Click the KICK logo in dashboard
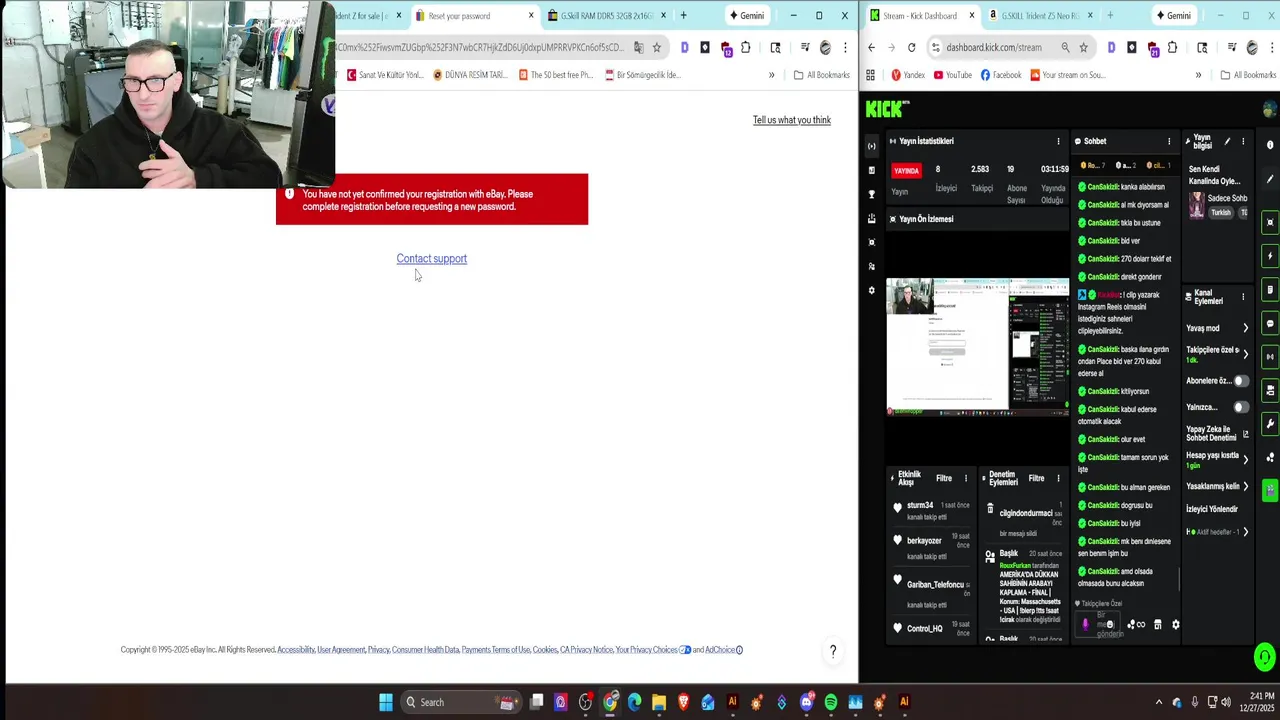This screenshot has width=1280, height=720. tap(886, 109)
